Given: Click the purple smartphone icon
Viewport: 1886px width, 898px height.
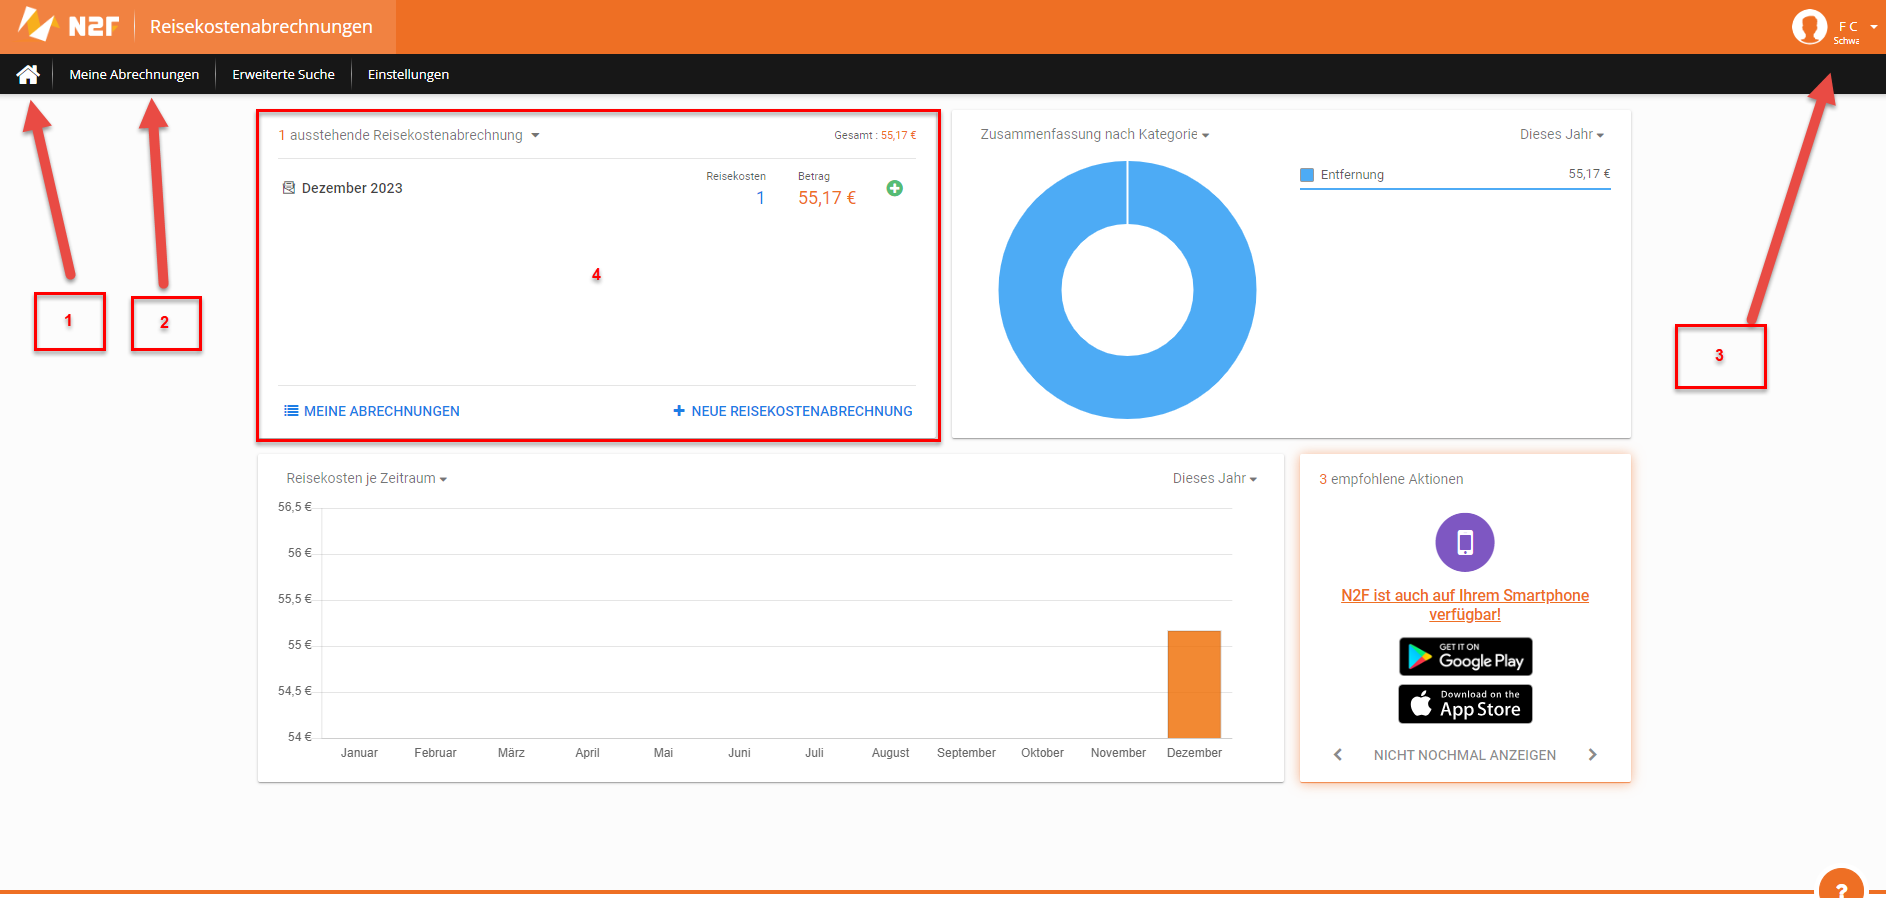Looking at the screenshot, I should coord(1464,542).
